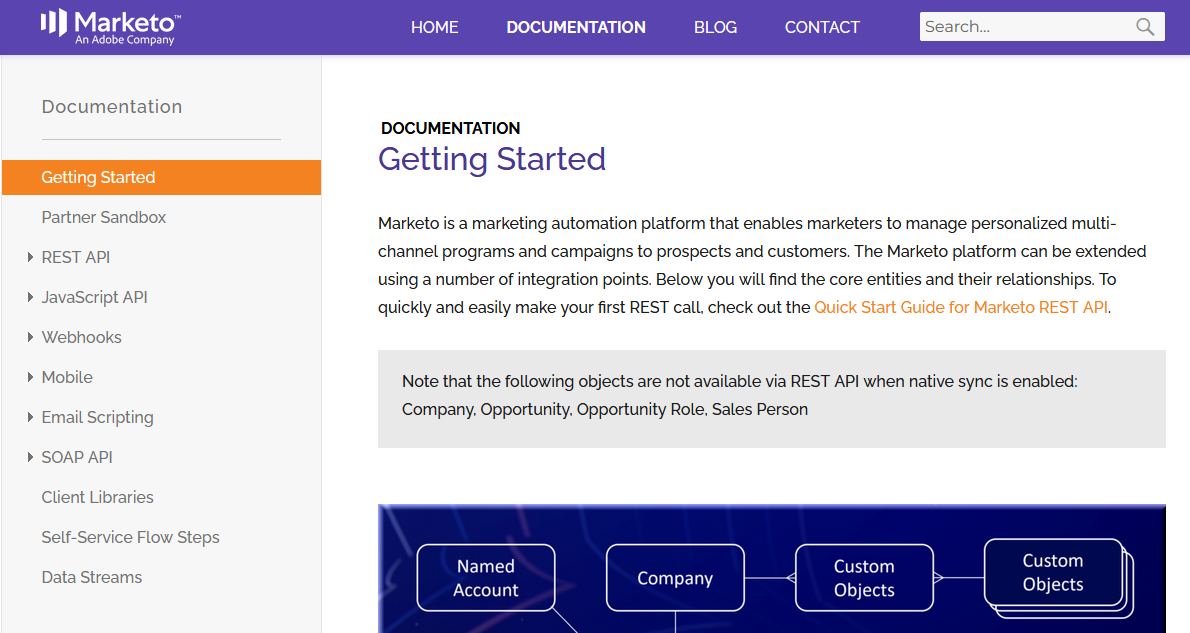1190x633 pixels.
Task: Click Named Account box in diagram
Action: coord(486,578)
